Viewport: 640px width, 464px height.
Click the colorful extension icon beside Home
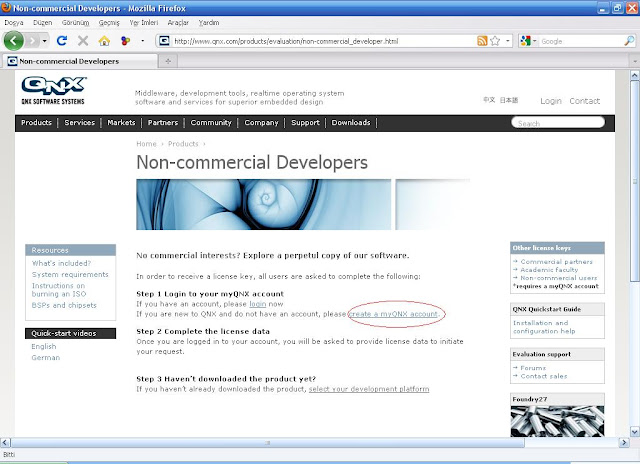point(126,41)
